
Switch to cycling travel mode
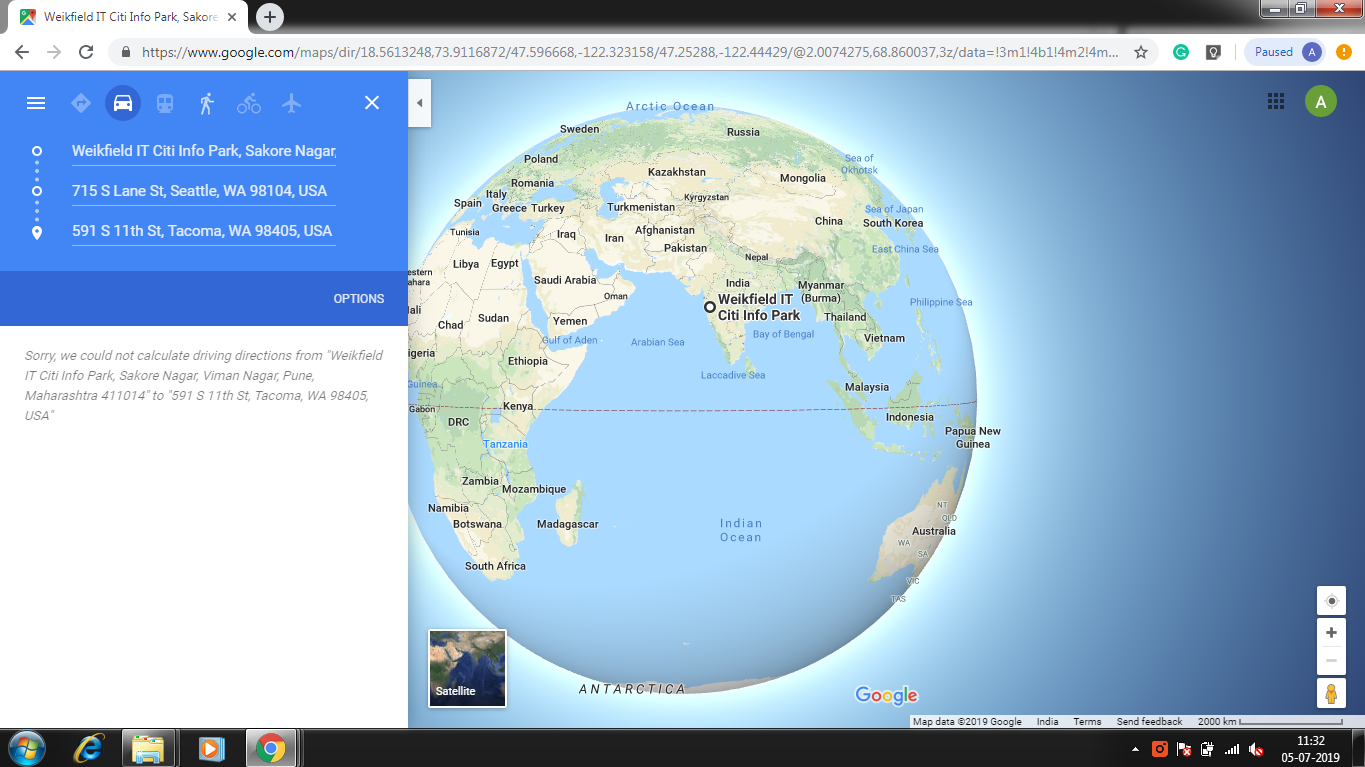(249, 103)
